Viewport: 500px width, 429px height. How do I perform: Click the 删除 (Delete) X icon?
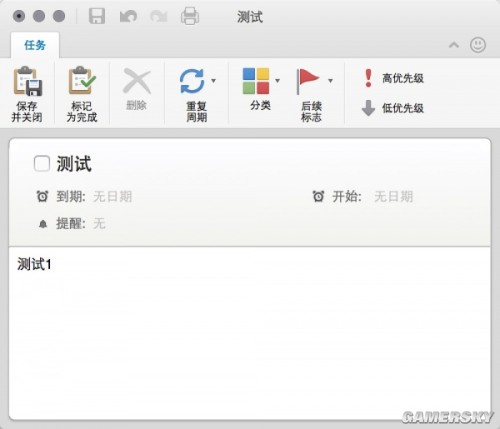137,81
